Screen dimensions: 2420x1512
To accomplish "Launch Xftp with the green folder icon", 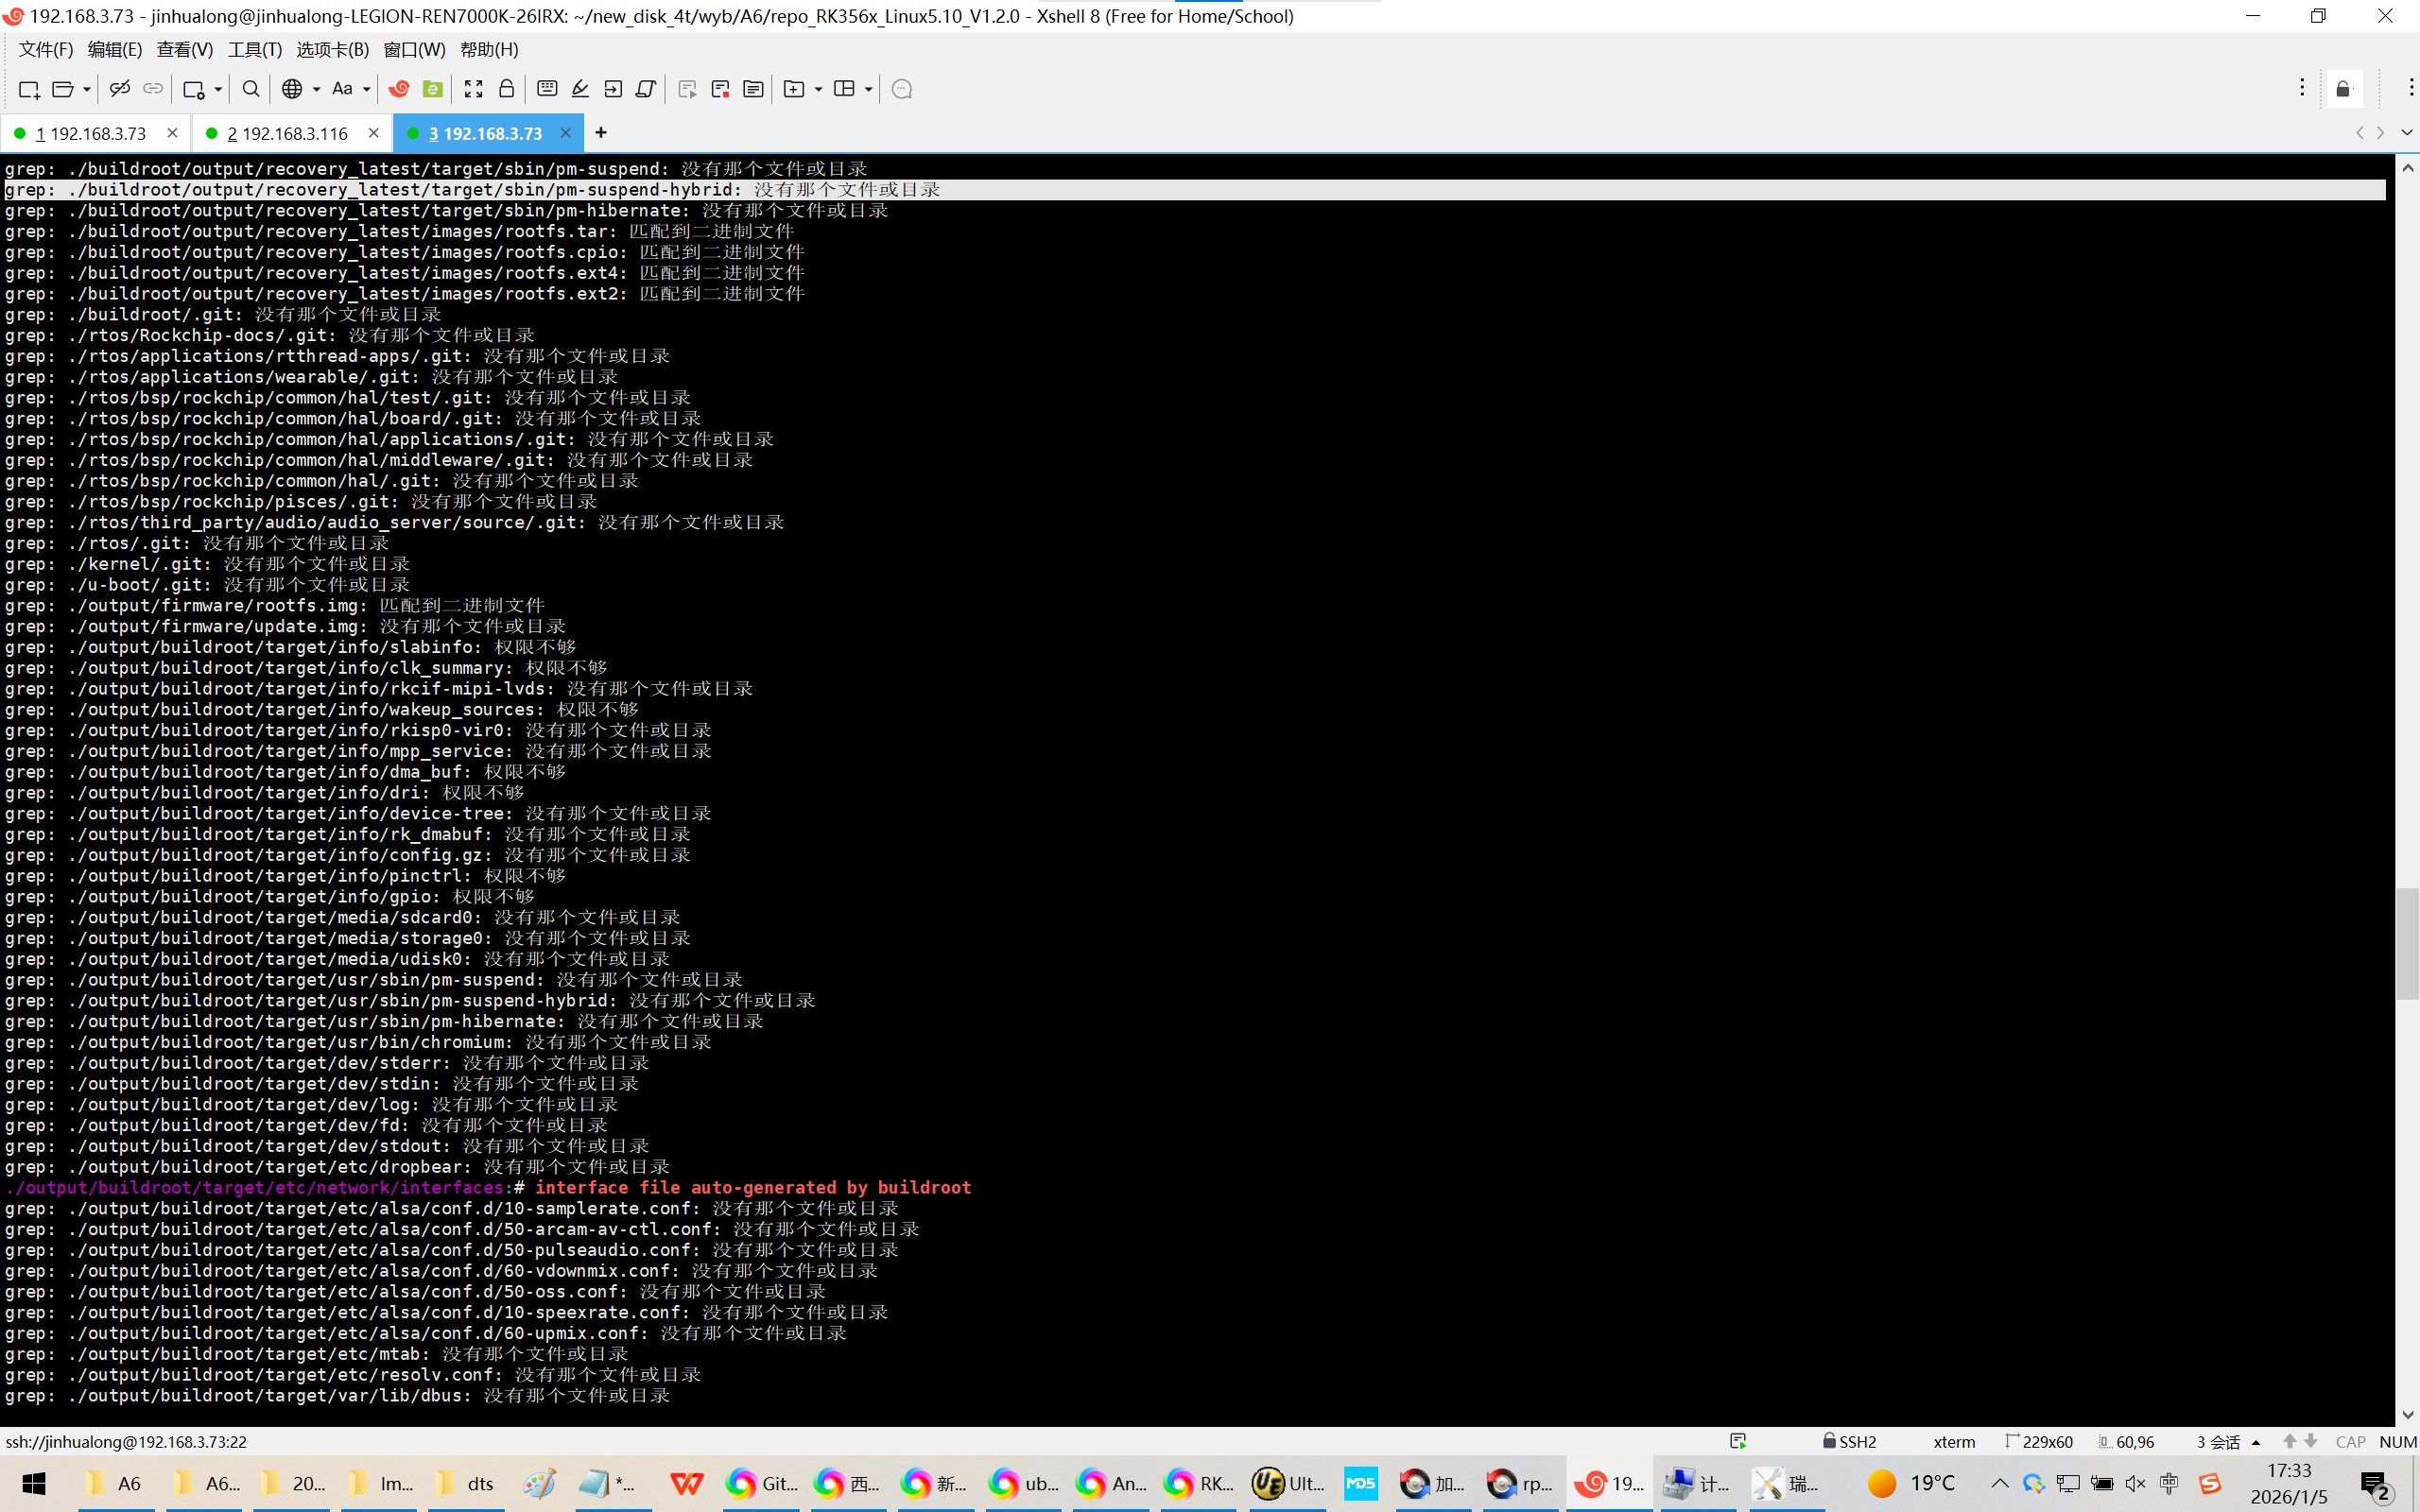I will click(x=433, y=89).
